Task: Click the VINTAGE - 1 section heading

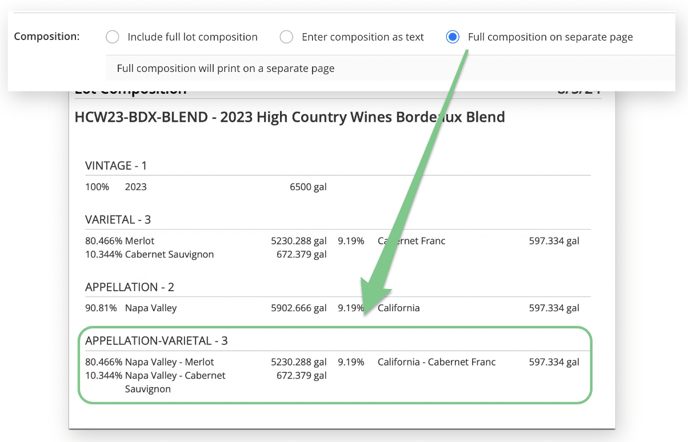Action: pos(116,165)
